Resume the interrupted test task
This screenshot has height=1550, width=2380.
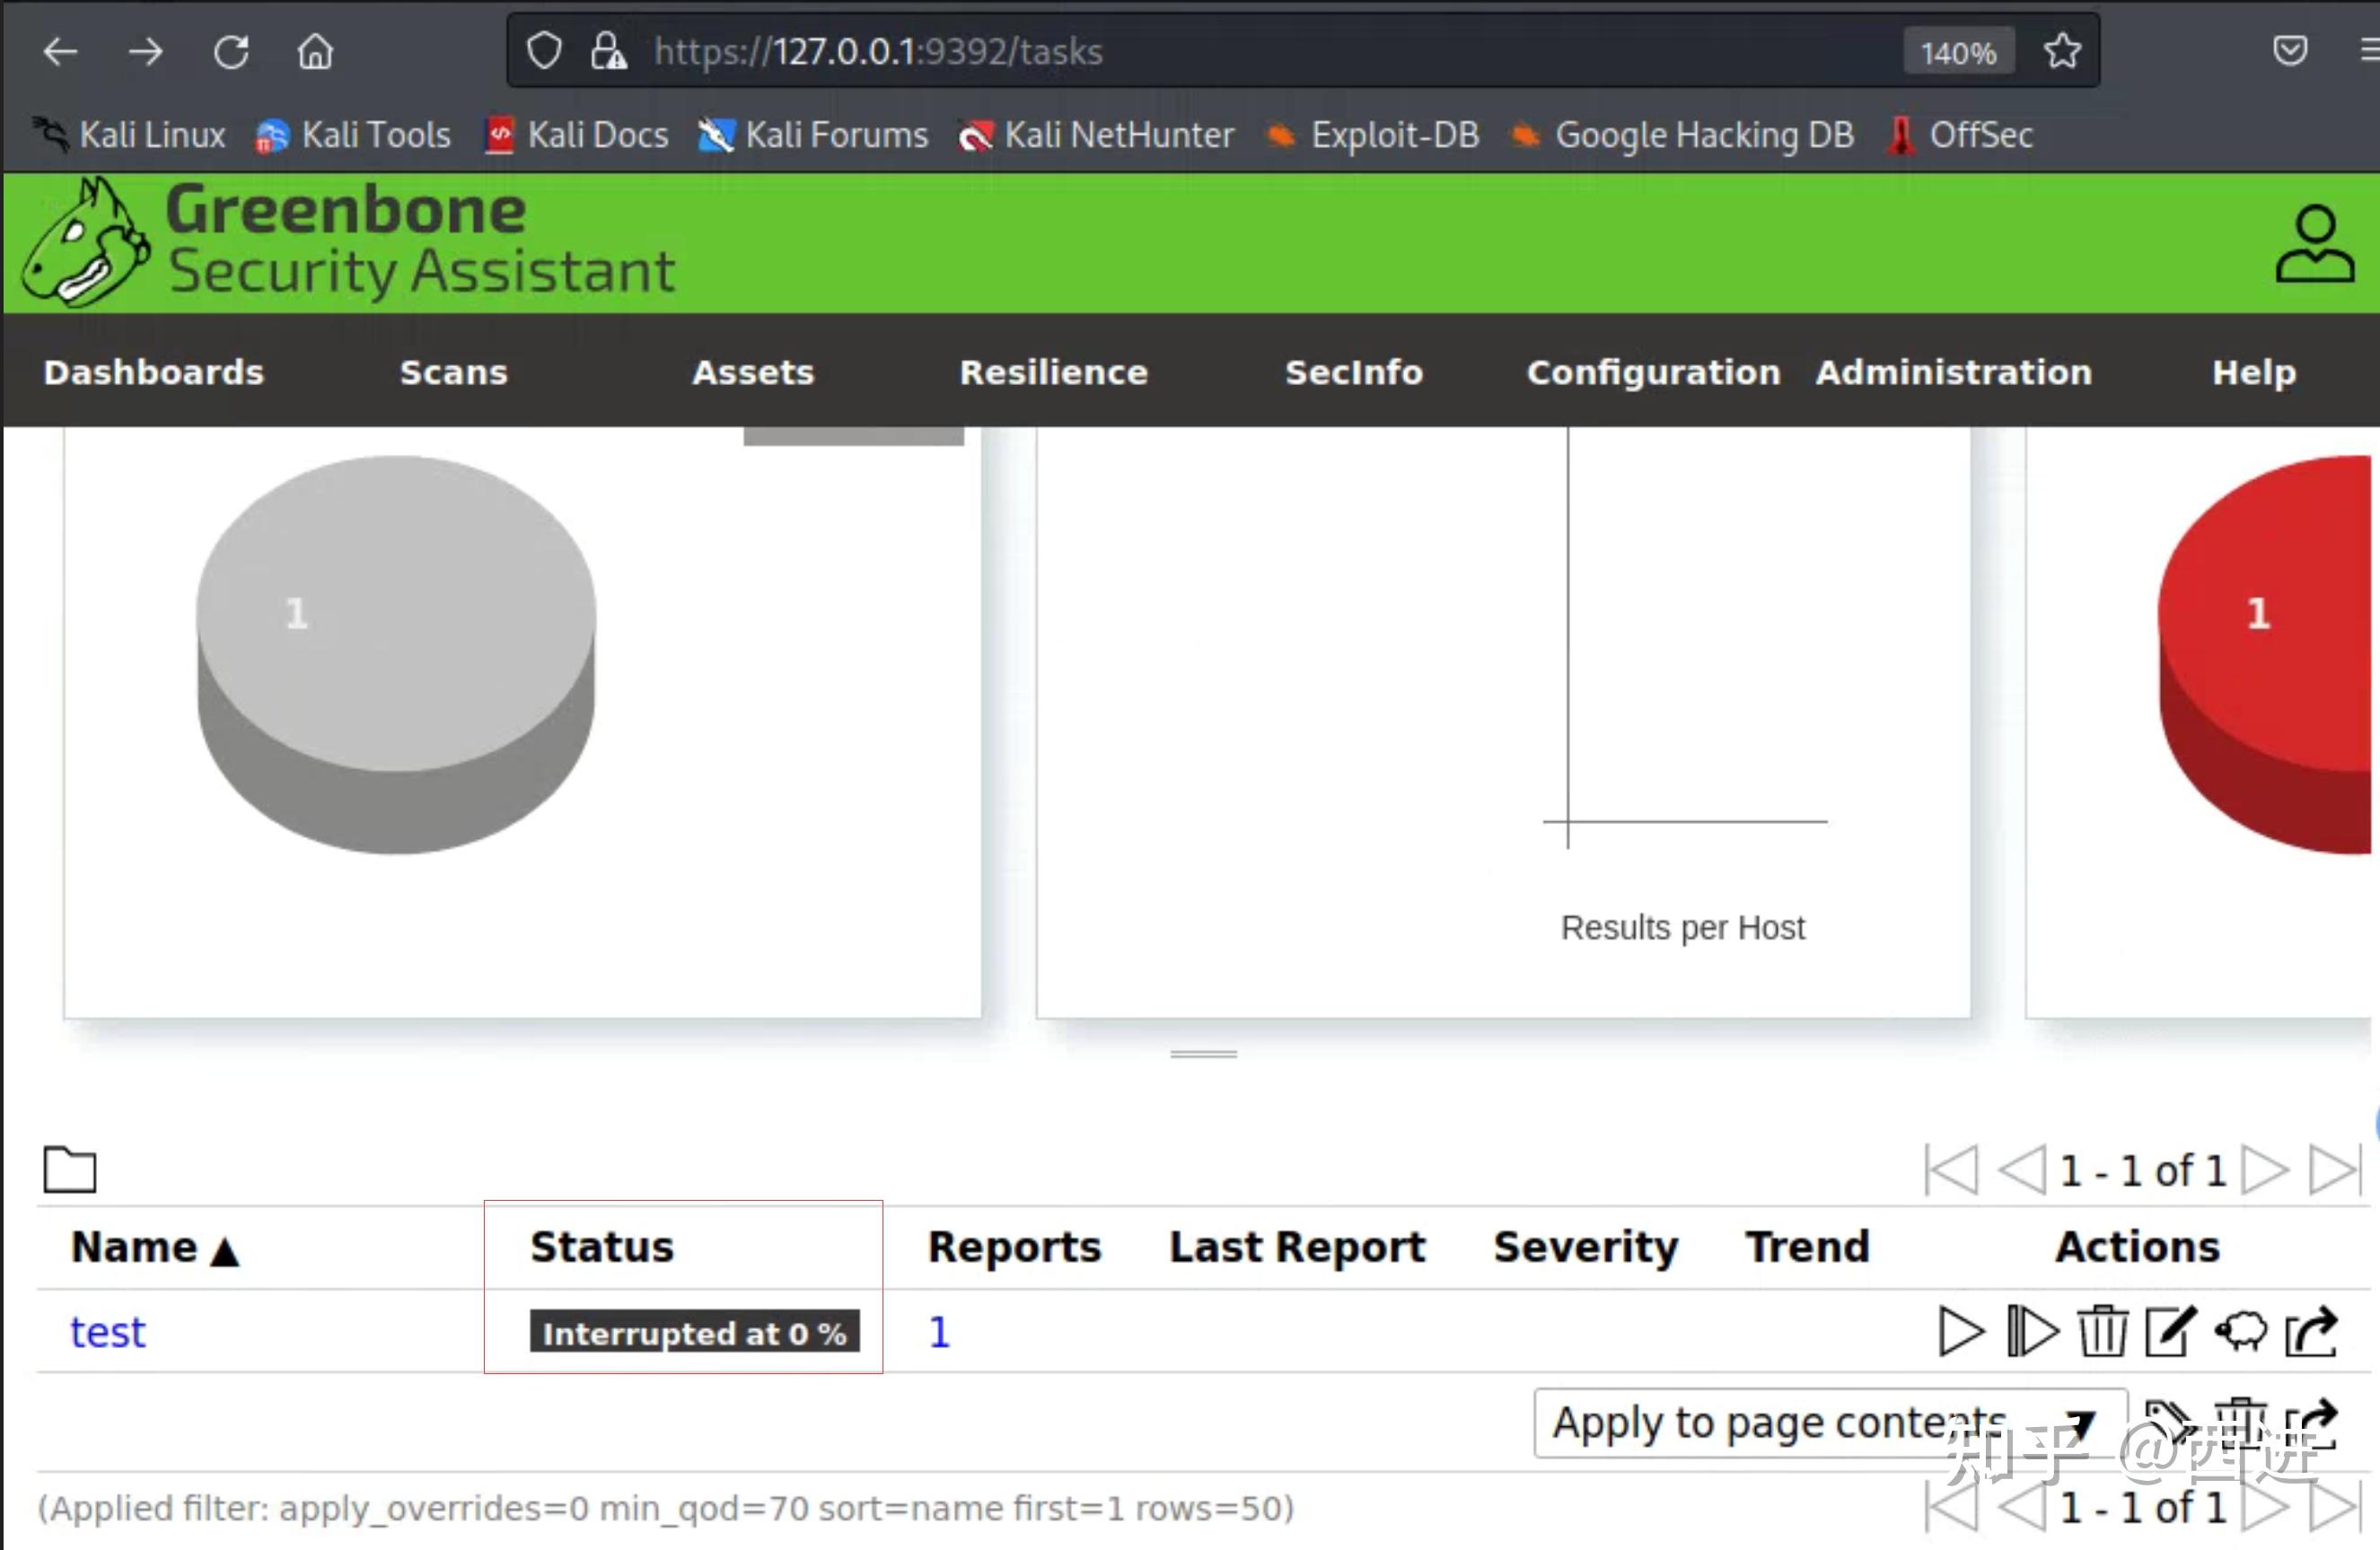[2031, 1332]
